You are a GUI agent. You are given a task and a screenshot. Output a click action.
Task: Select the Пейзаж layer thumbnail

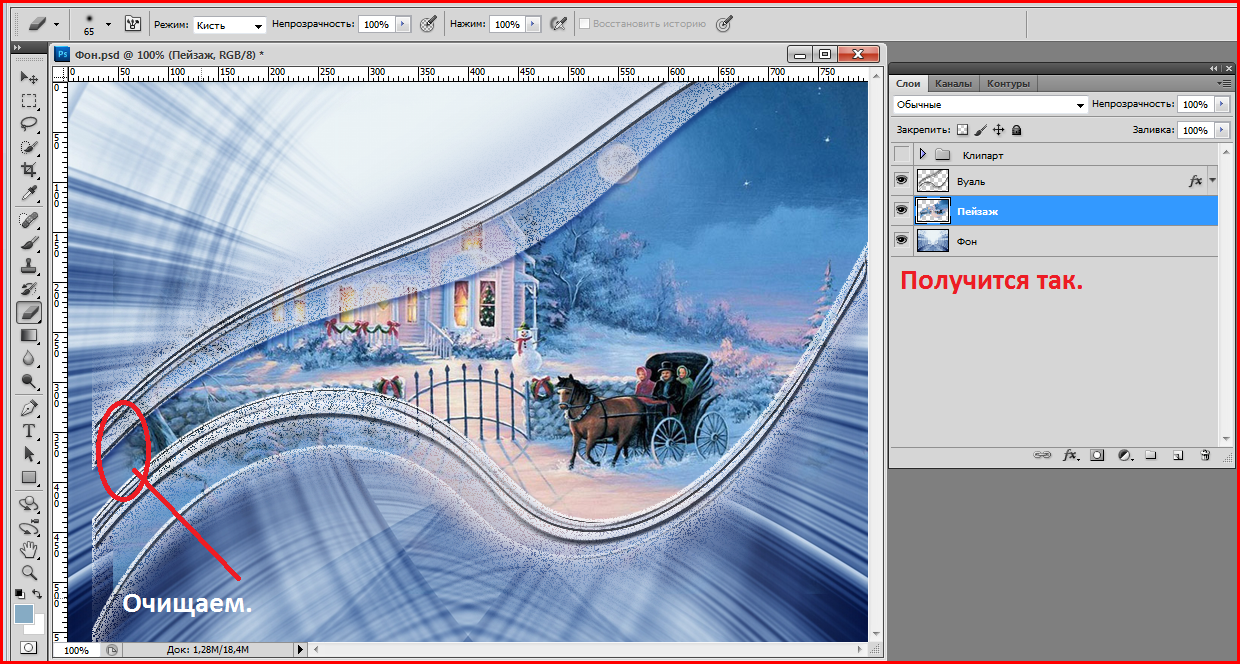coord(933,210)
